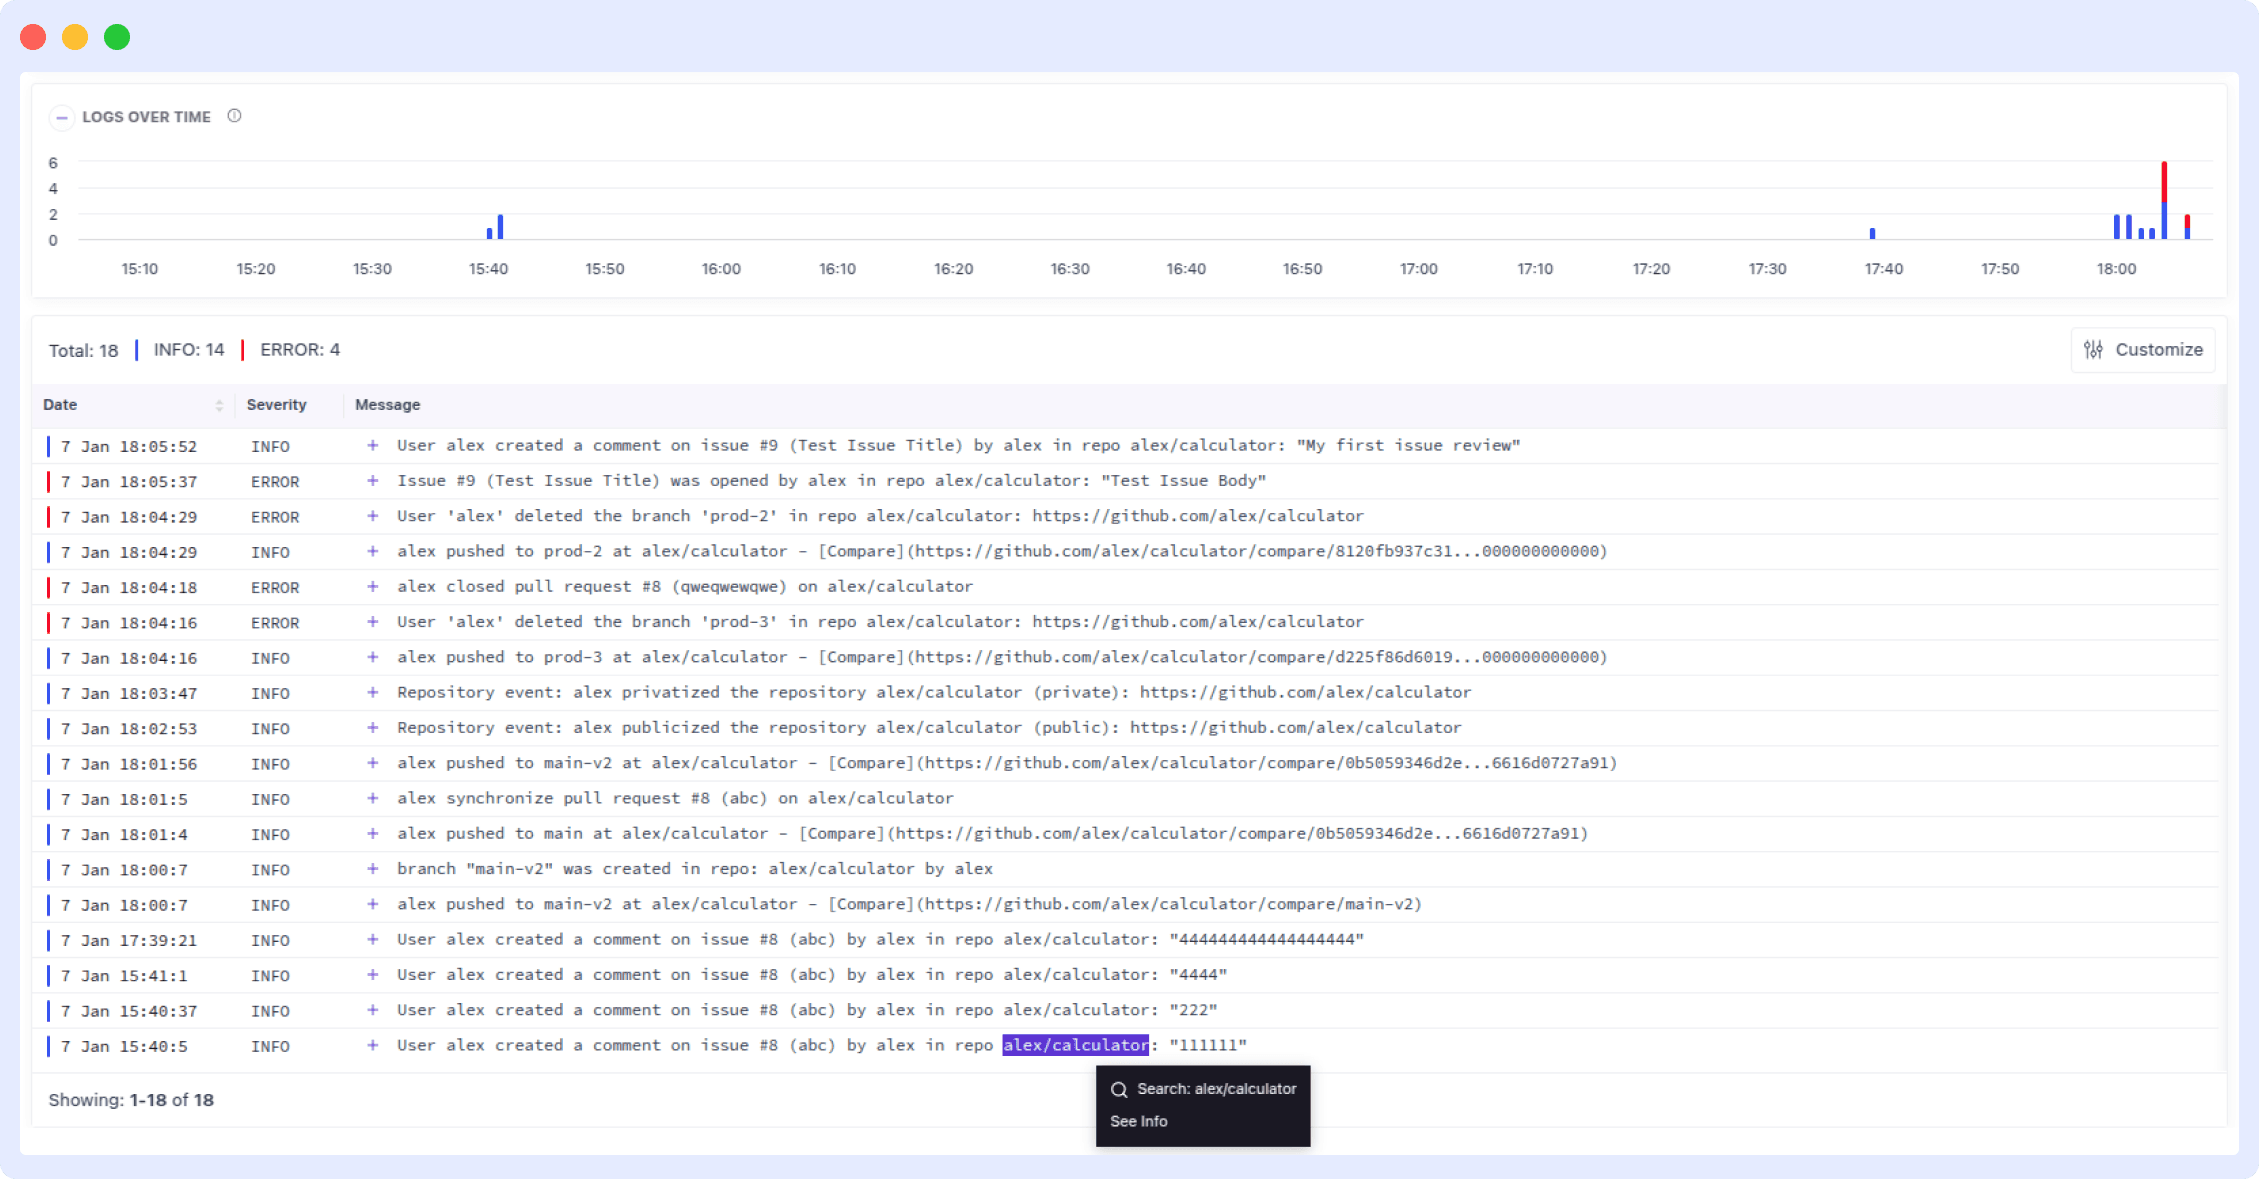The height and width of the screenshot is (1179, 2259).
Task: Toggle the Total: 18 count filter
Action: click(84, 350)
